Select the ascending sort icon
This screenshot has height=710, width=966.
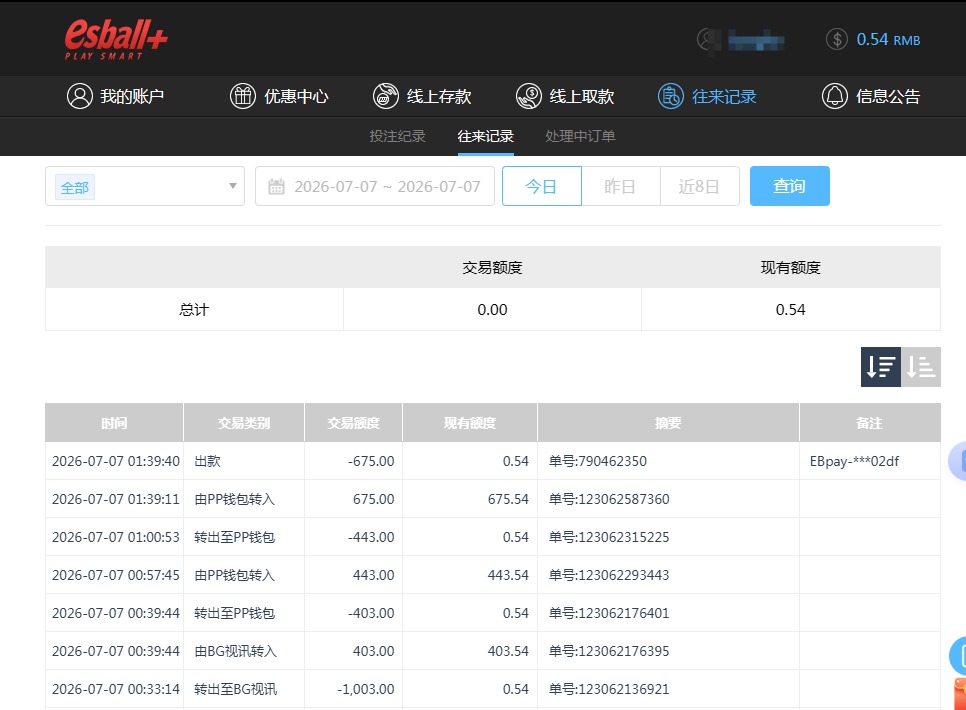coord(920,367)
